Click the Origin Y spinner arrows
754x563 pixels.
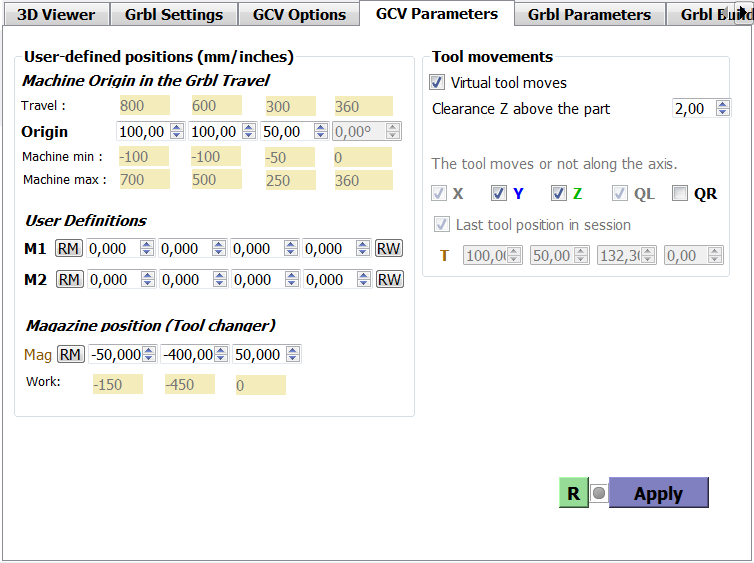click(249, 131)
